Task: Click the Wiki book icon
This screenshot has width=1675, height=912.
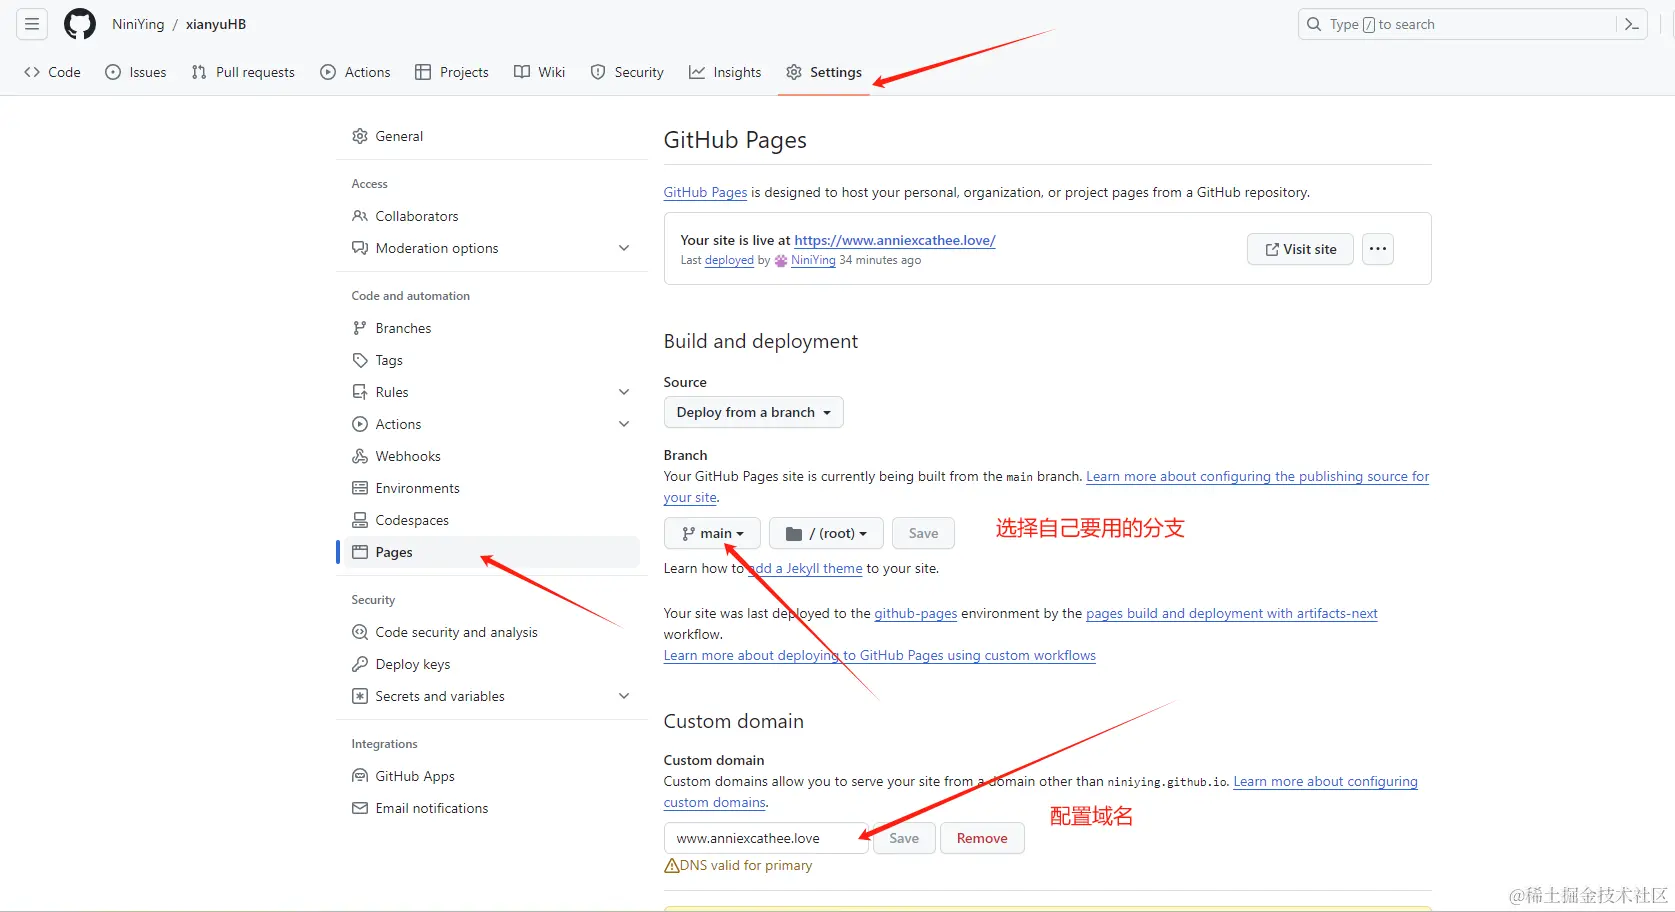Action: click(x=522, y=72)
